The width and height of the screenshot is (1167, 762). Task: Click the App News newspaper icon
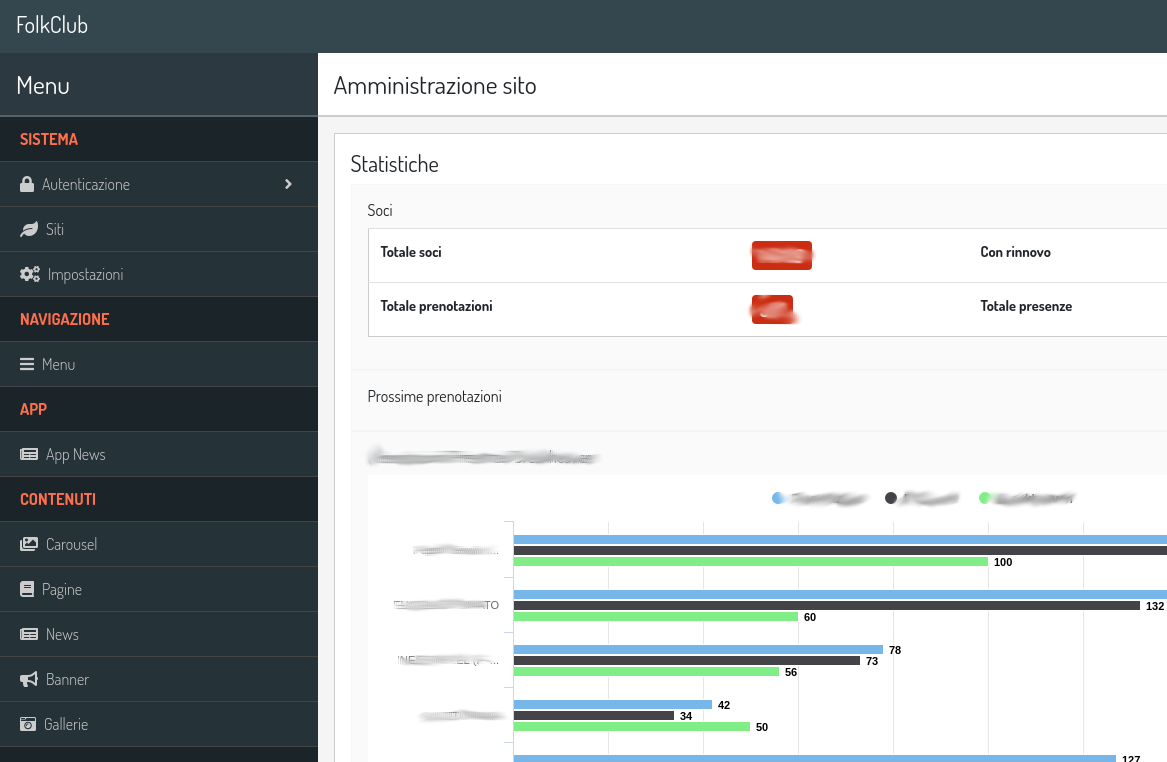click(x=30, y=455)
